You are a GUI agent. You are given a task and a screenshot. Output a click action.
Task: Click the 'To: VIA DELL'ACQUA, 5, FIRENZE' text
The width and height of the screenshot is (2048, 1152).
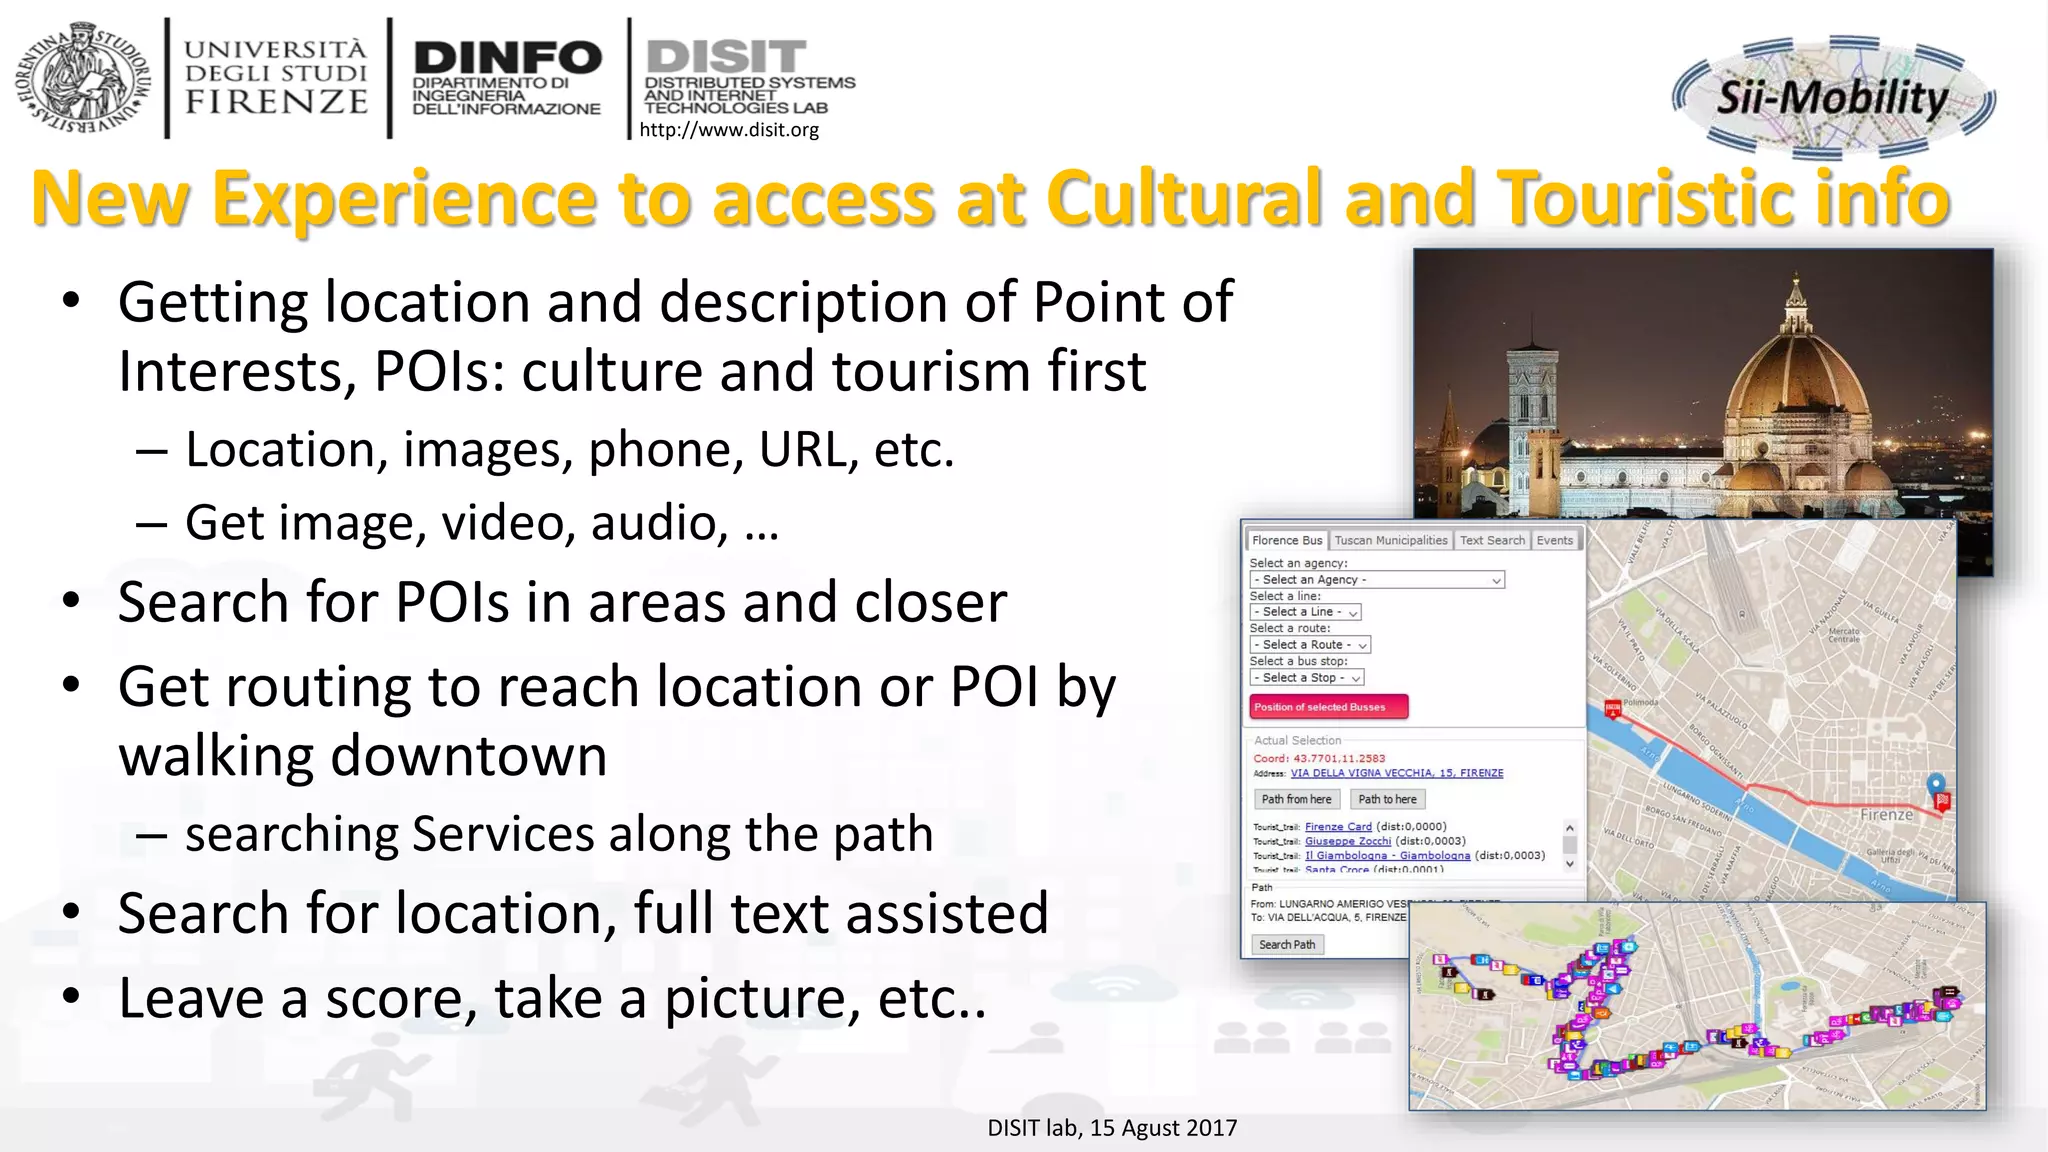coord(1328,917)
